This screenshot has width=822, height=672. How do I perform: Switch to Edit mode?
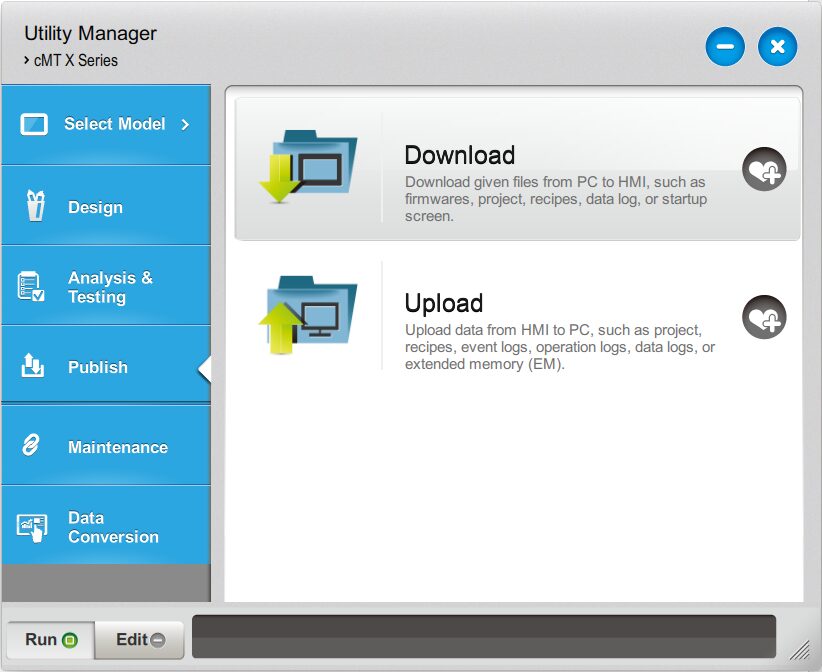(139, 640)
